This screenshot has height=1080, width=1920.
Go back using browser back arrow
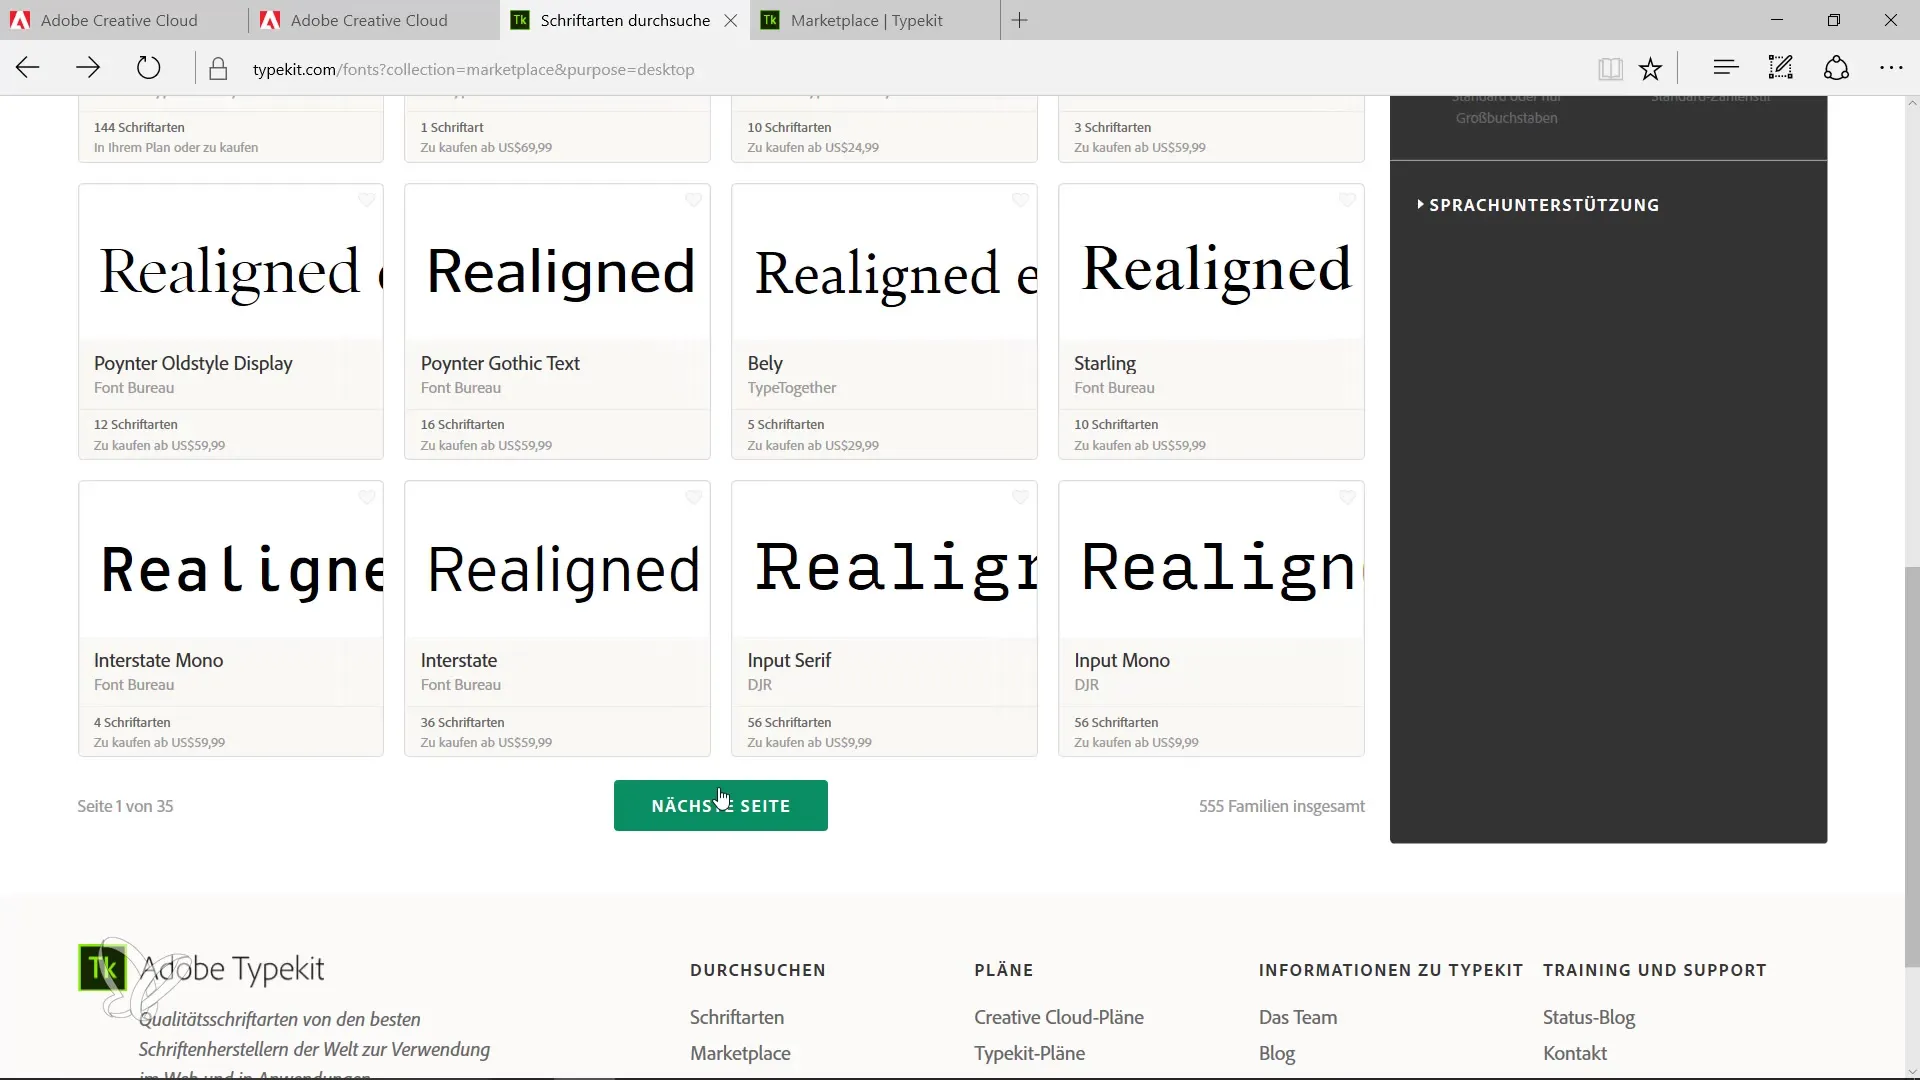click(x=28, y=68)
